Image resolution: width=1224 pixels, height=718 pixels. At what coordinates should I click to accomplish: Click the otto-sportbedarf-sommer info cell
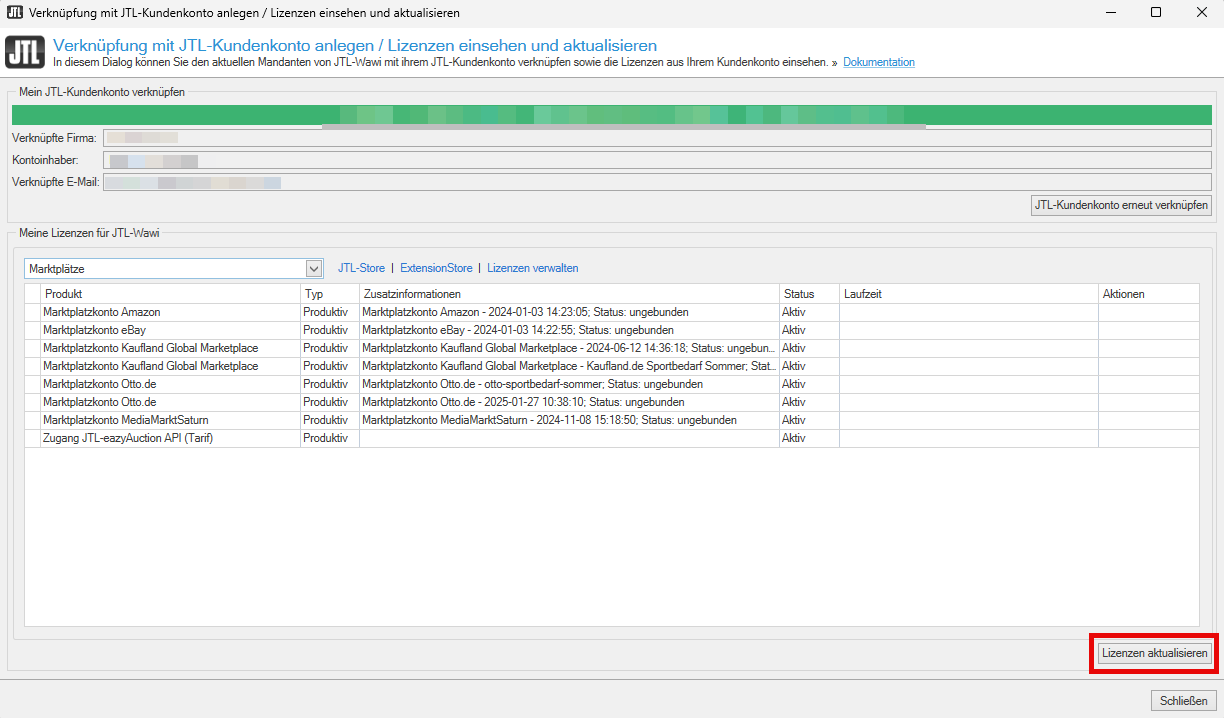click(x=569, y=384)
